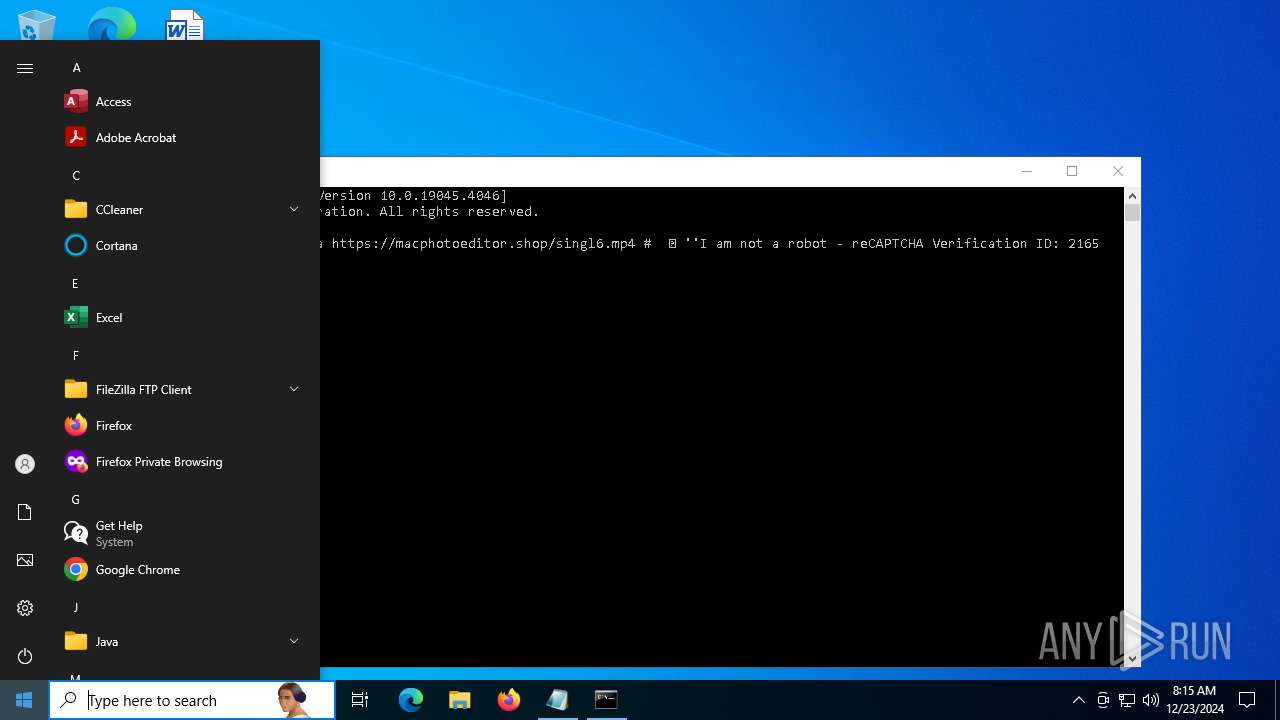Image resolution: width=1280 pixels, height=720 pixels.
Task: Open network status in system tray
Action: click(1127, 700)
